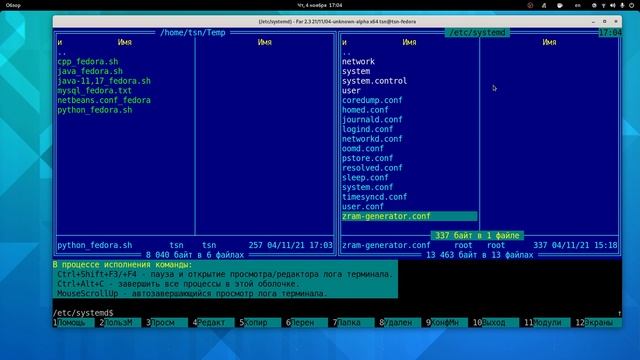The image size is (640, 360).
Task: Click the date '04/11/21 15:18' in right status line
Action: click(584, 245)
